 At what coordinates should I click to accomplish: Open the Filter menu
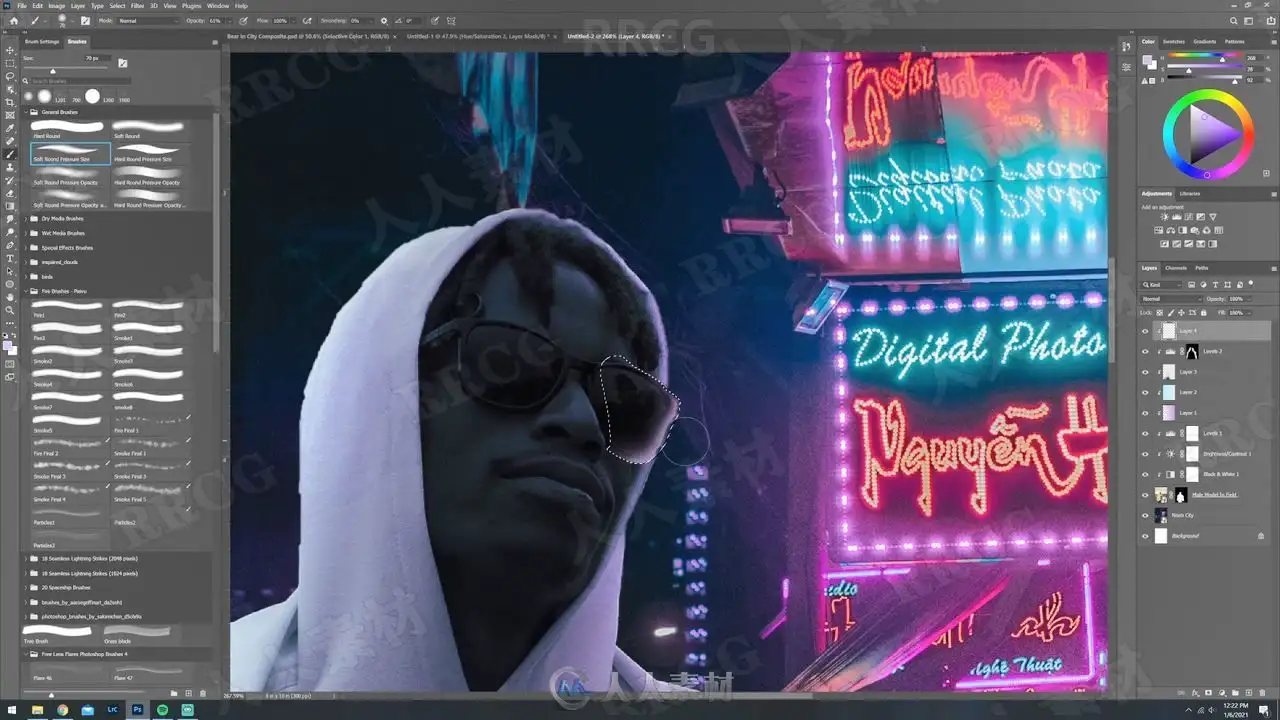(x=136, y=6)
